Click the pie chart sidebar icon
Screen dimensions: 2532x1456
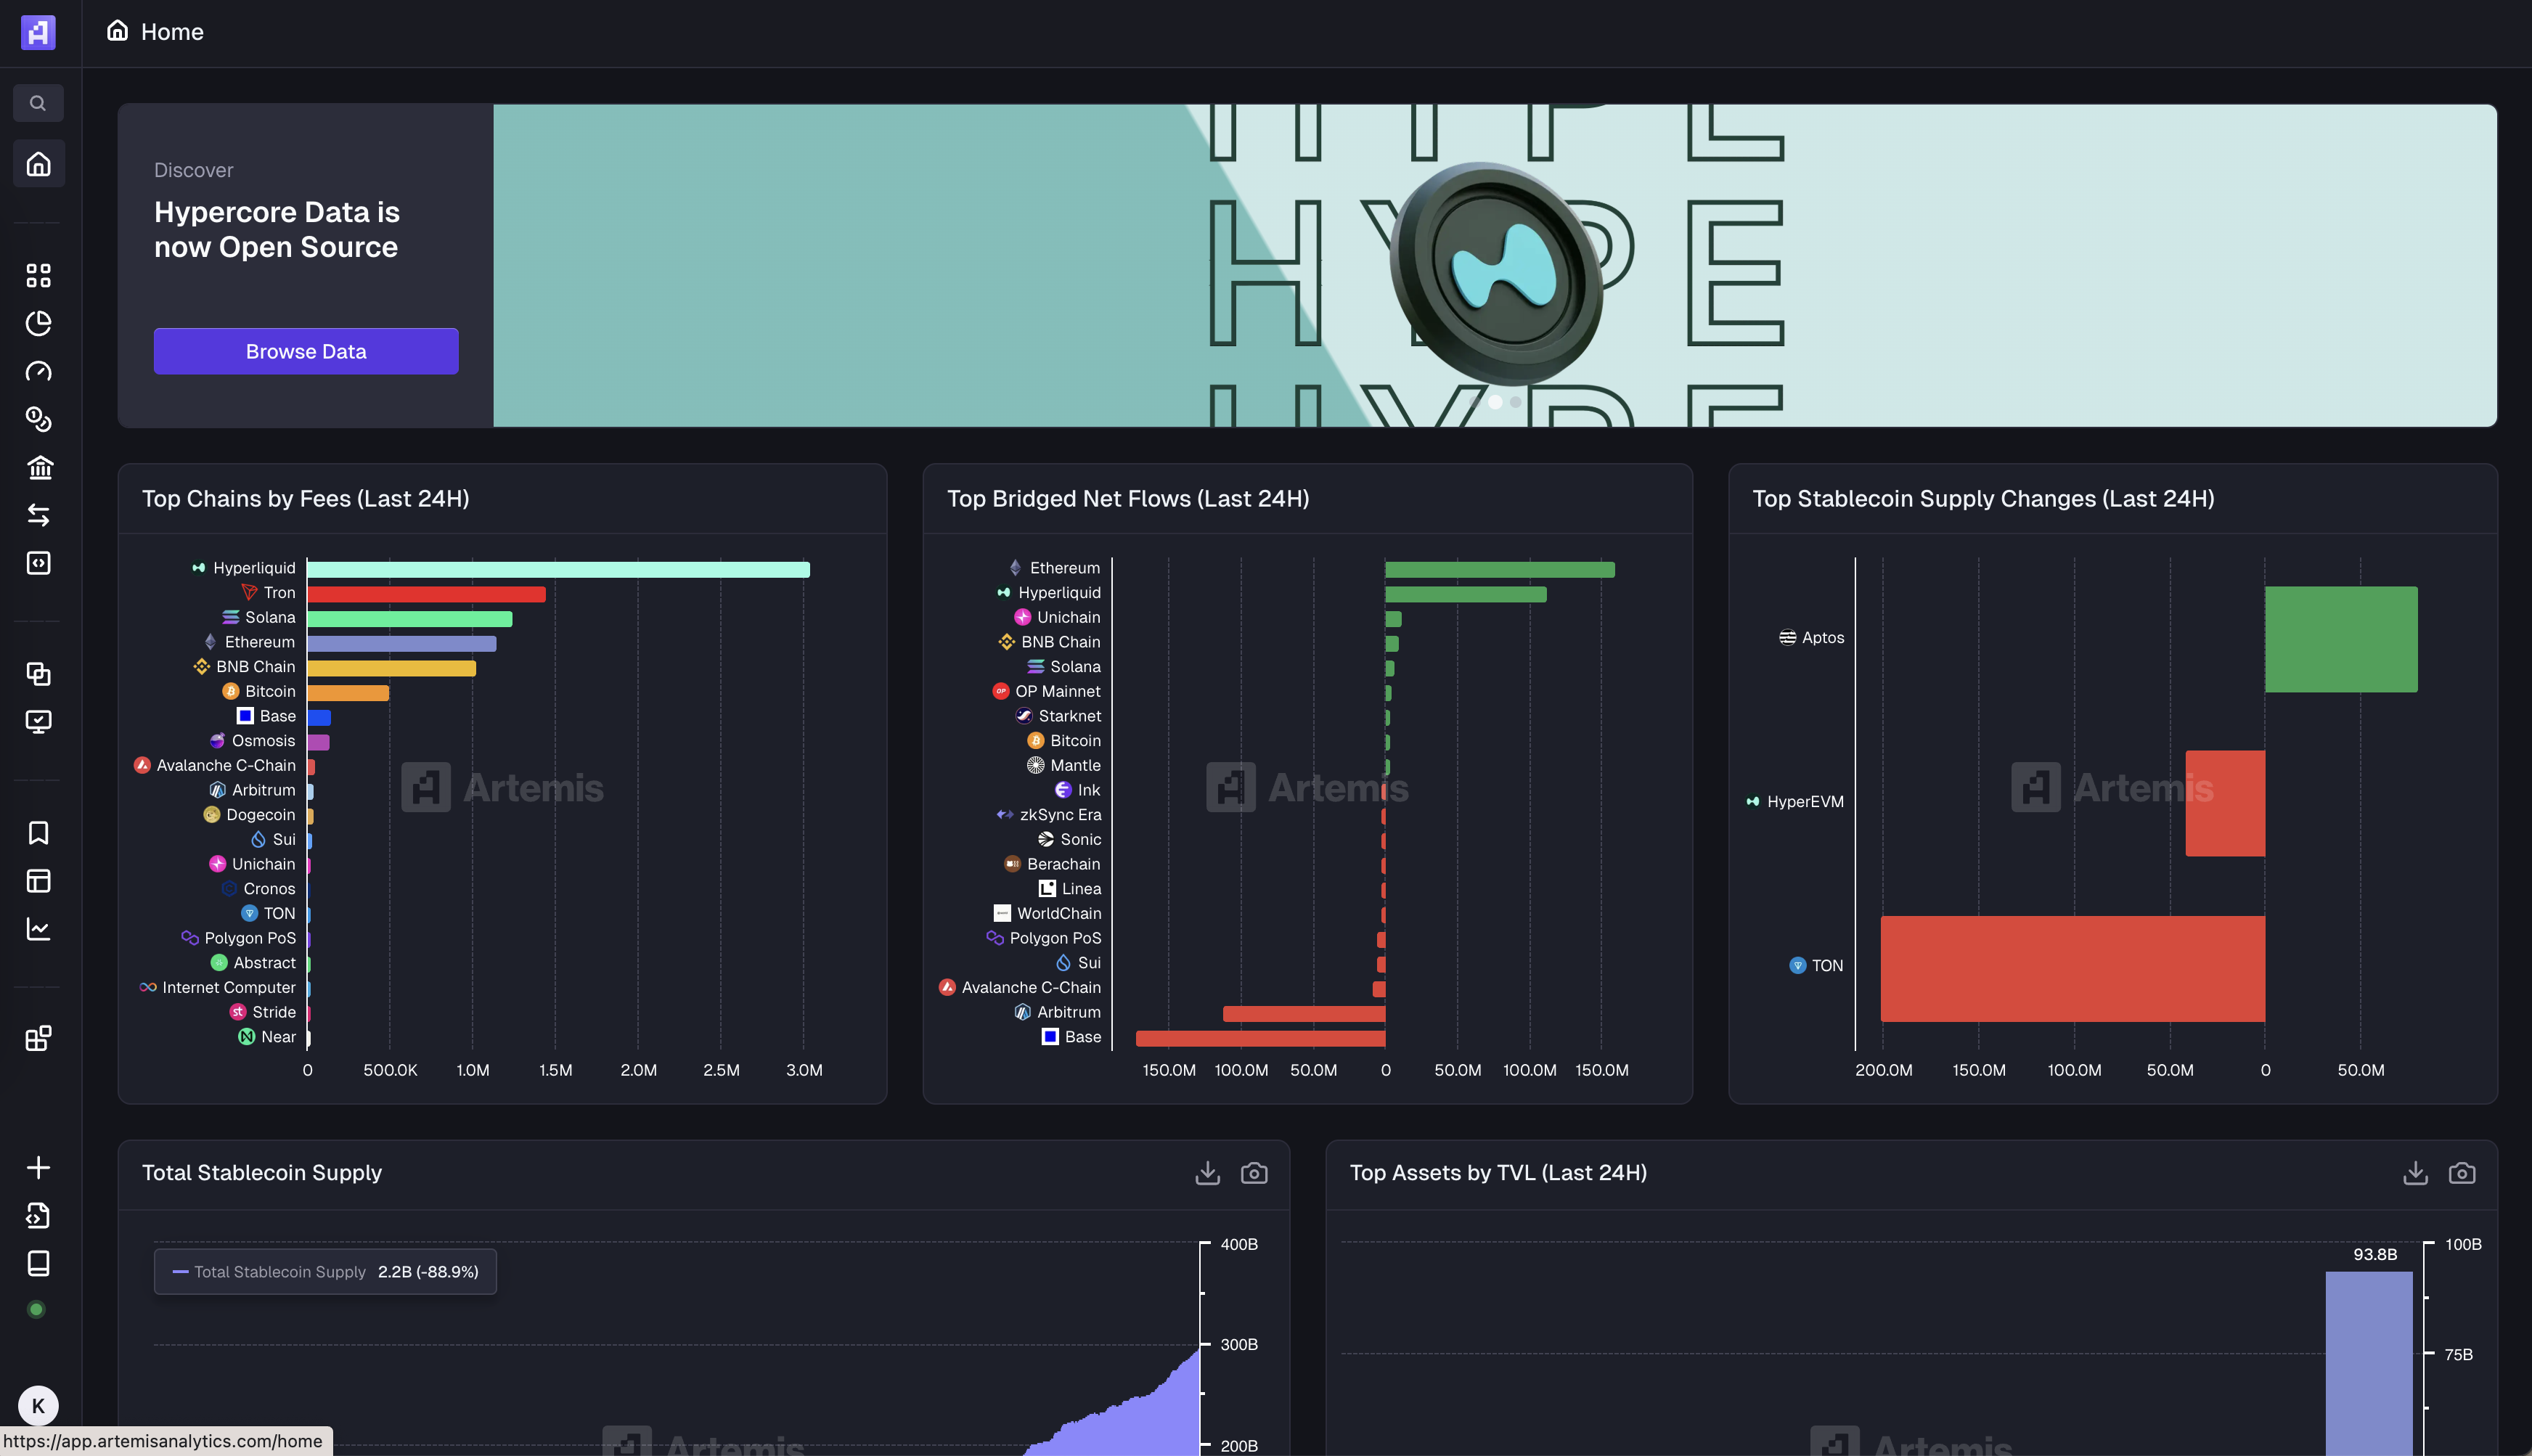coord(38,323)
